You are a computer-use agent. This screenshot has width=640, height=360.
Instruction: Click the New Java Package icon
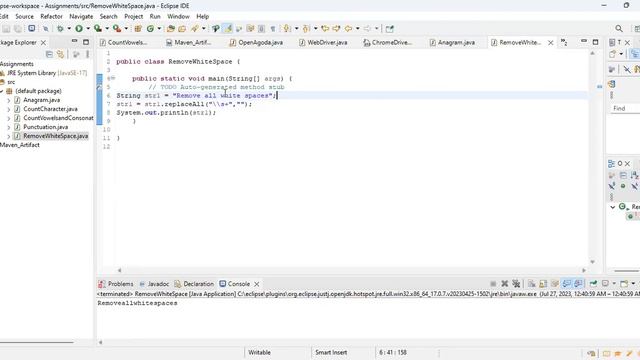pyautogui.click(x=138, y=29)
